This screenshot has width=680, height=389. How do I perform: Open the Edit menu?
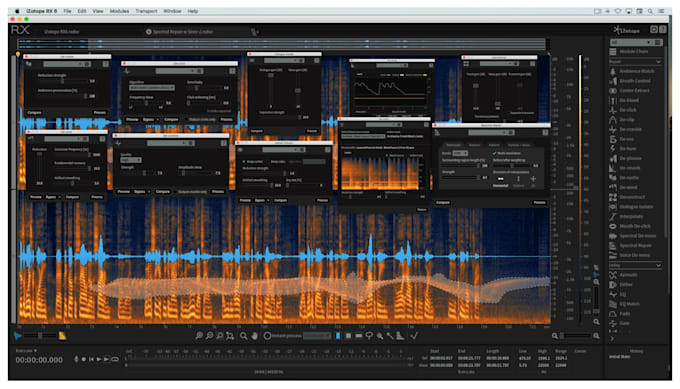(82, 11)
